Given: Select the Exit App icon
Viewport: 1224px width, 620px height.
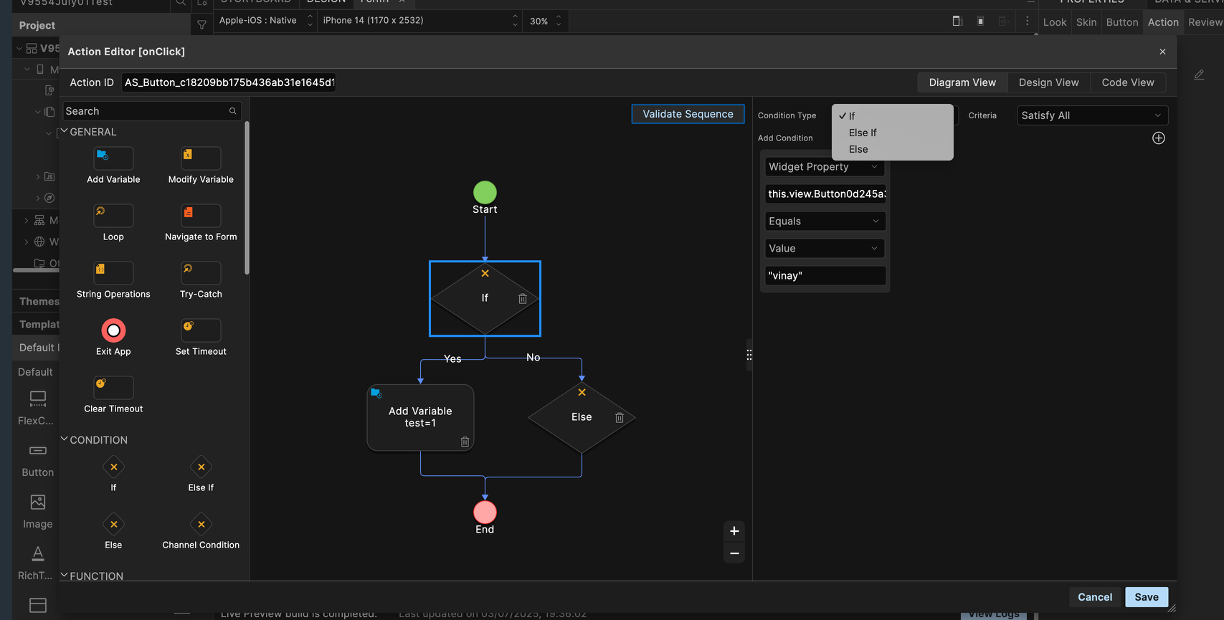Looking at the screenshot, I should pyautogui.click(x=113, y=330).
